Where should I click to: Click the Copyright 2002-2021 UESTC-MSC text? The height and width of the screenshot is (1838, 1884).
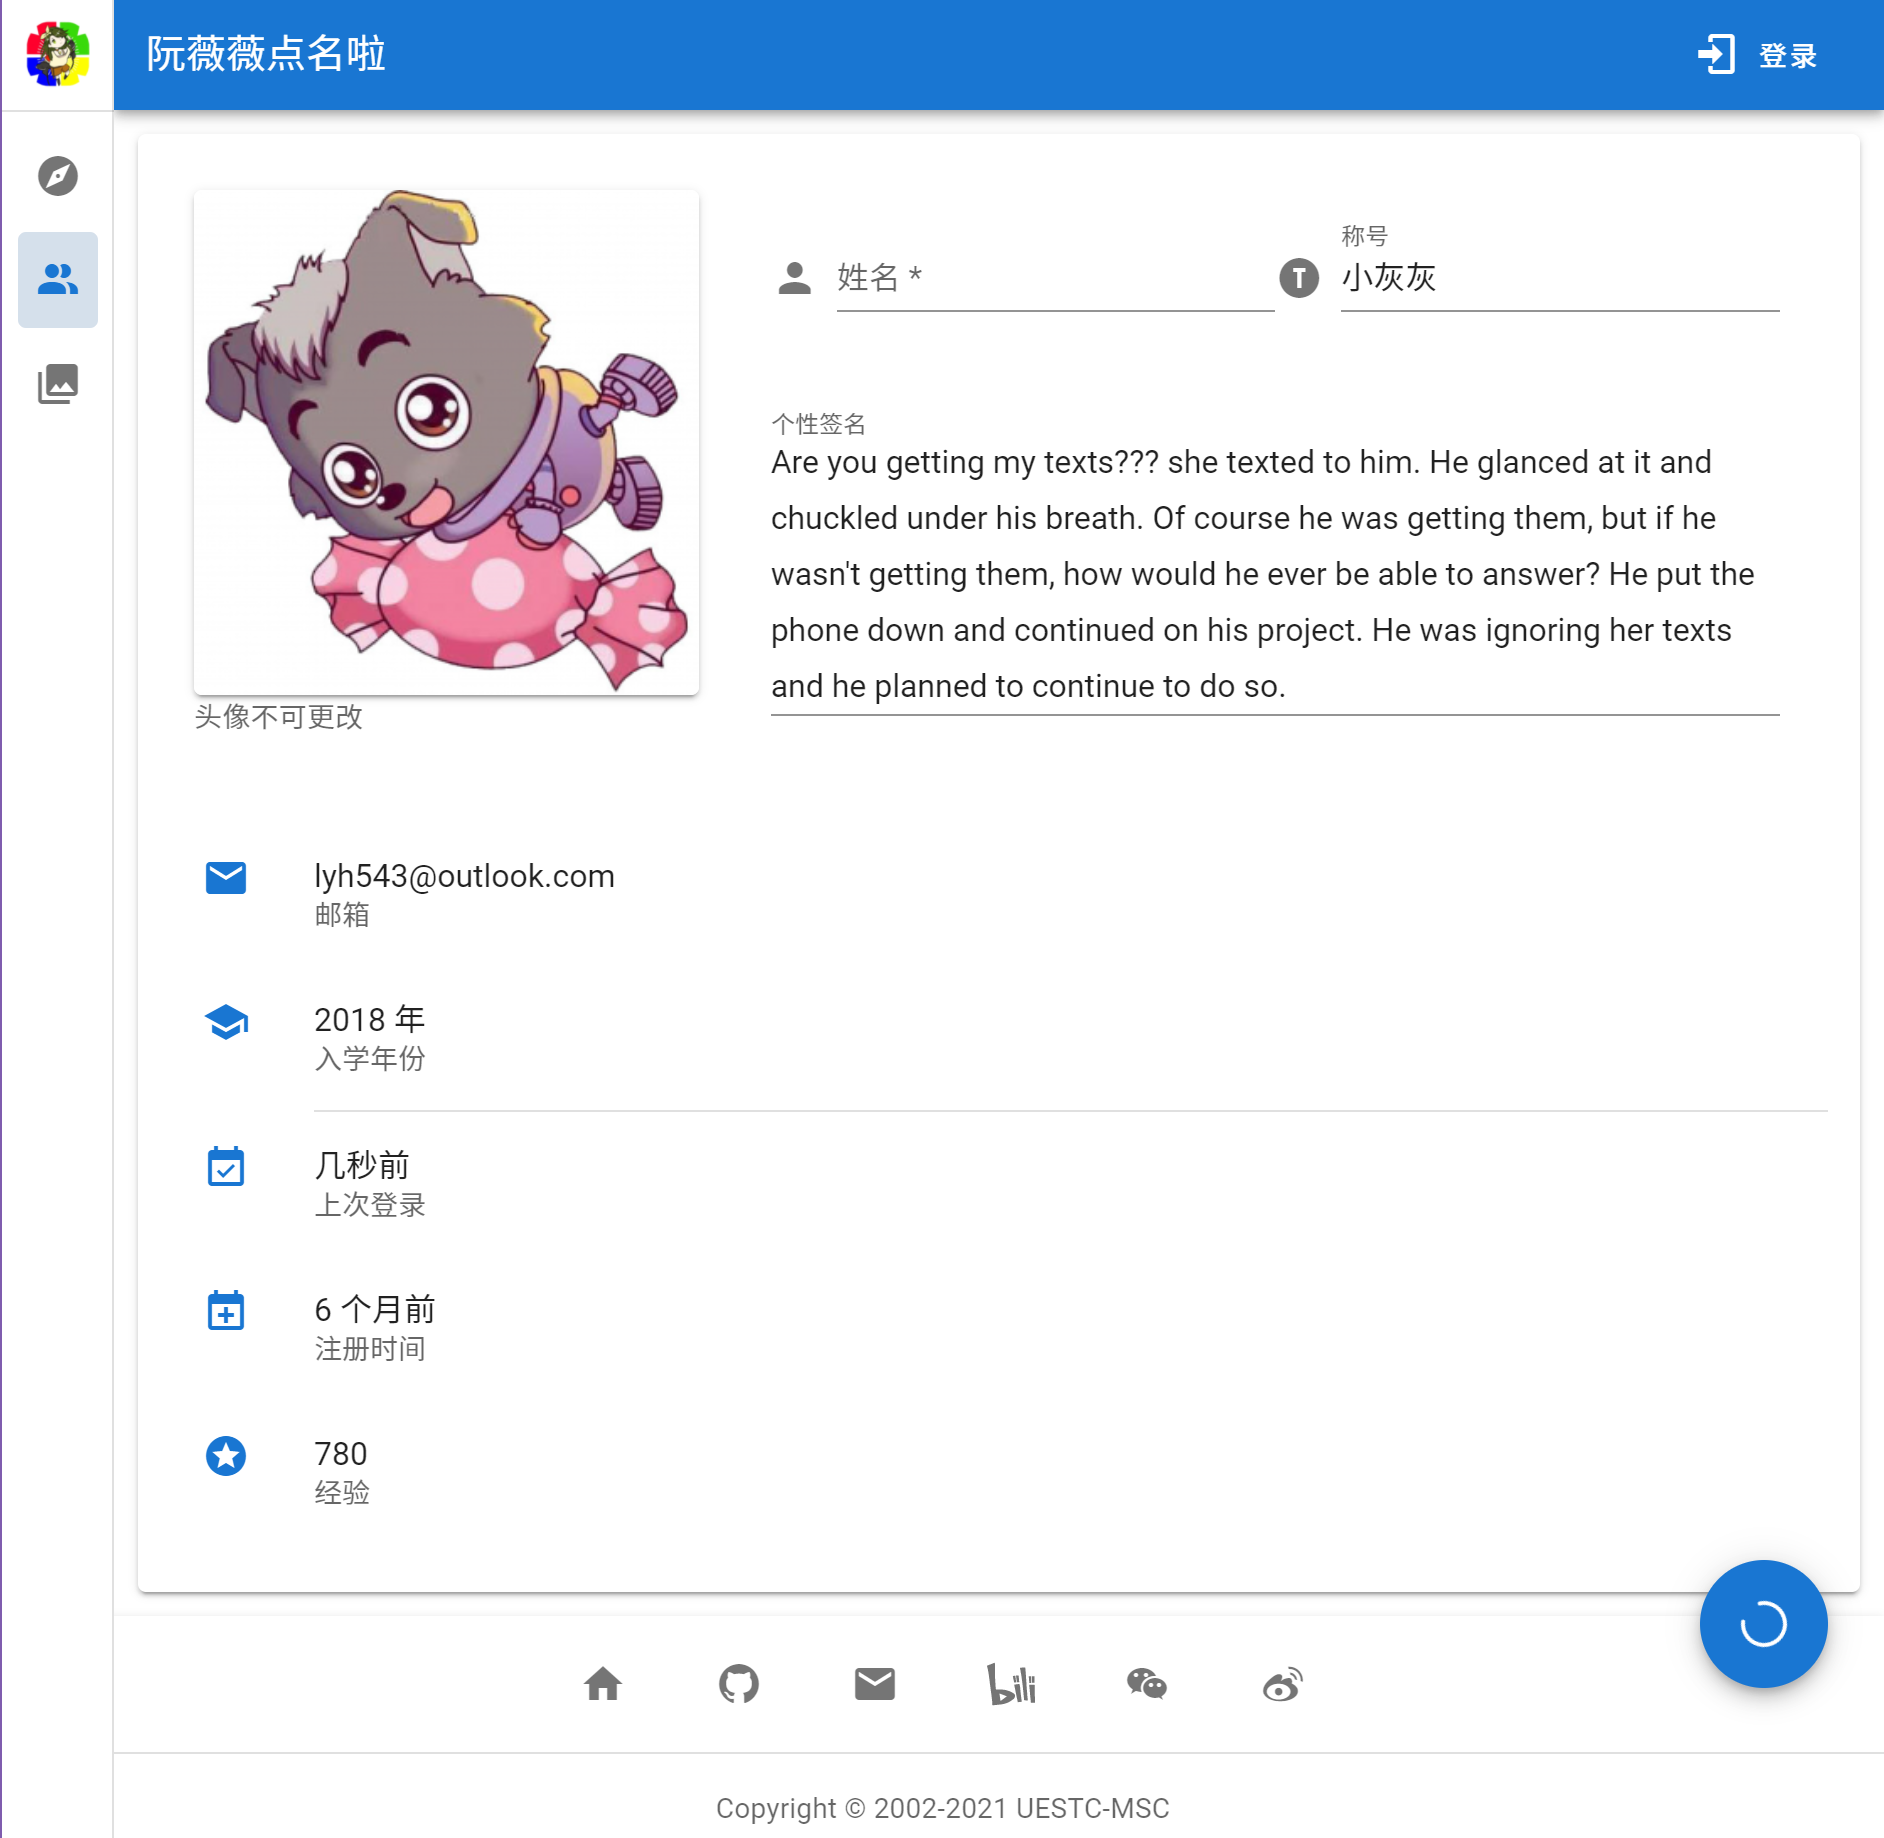pyautogui.click(x=942, y=1808)
